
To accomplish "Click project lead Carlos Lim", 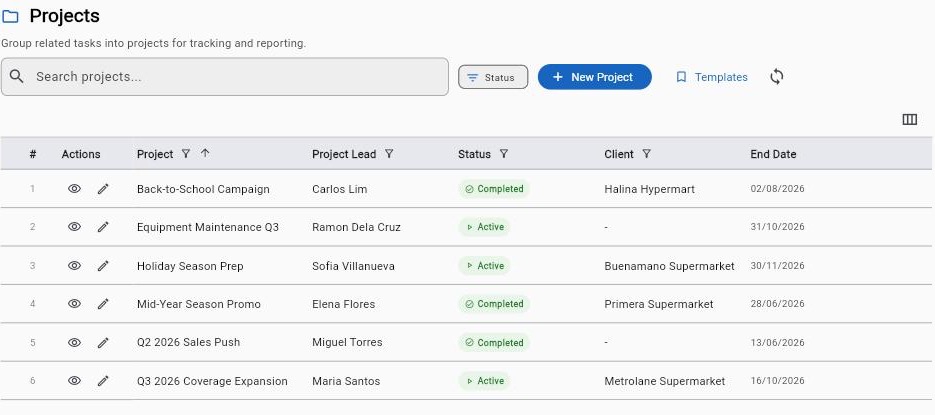I will [x=339, y=189].
